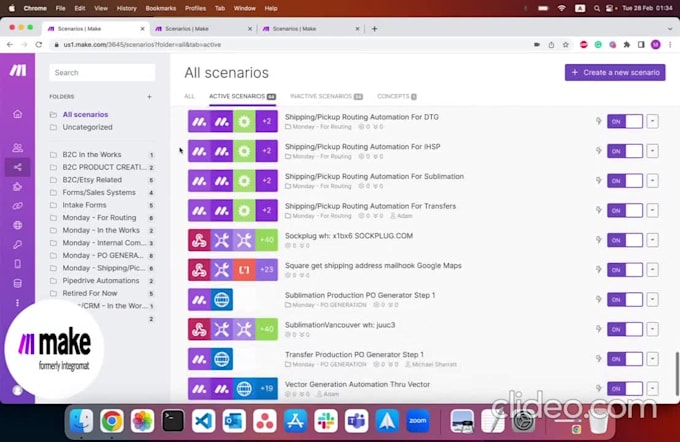This screenshot has height=442, width=680.
Task: Open dropdown menu for Sockplug scenario
Action: [x=652, y=240]
